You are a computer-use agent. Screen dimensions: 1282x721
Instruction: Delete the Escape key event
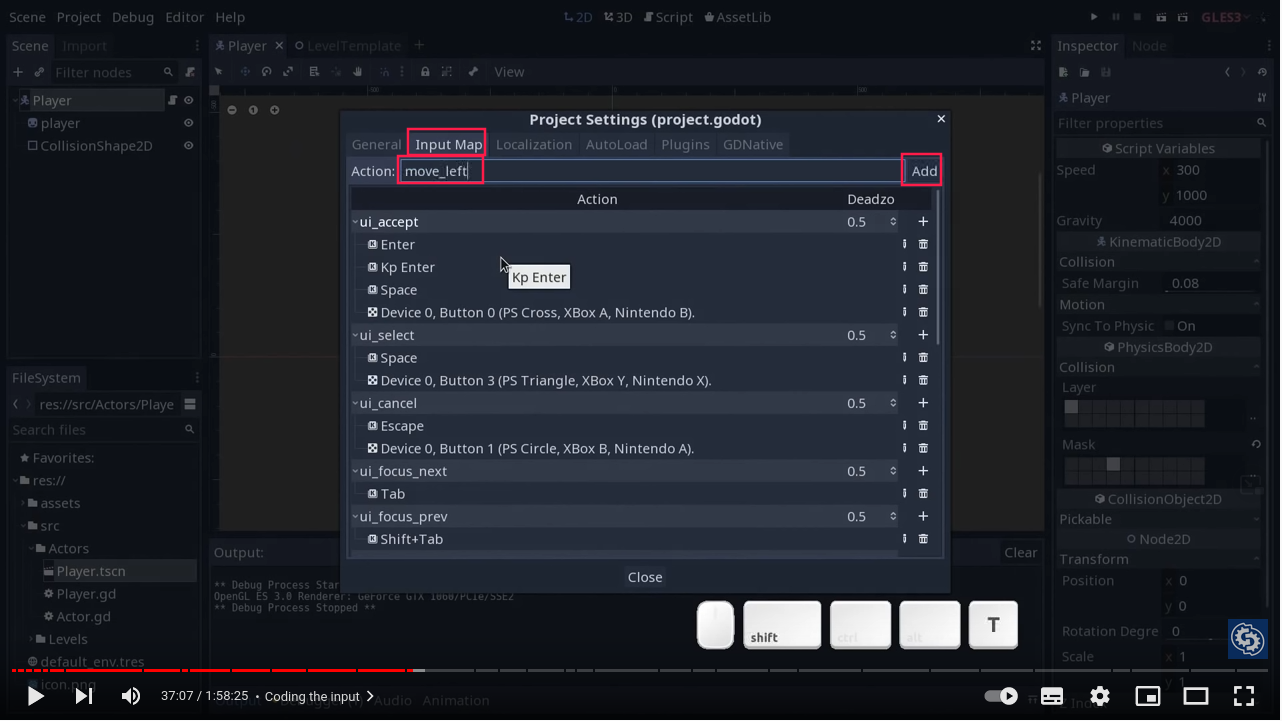[x=923, y=426]
